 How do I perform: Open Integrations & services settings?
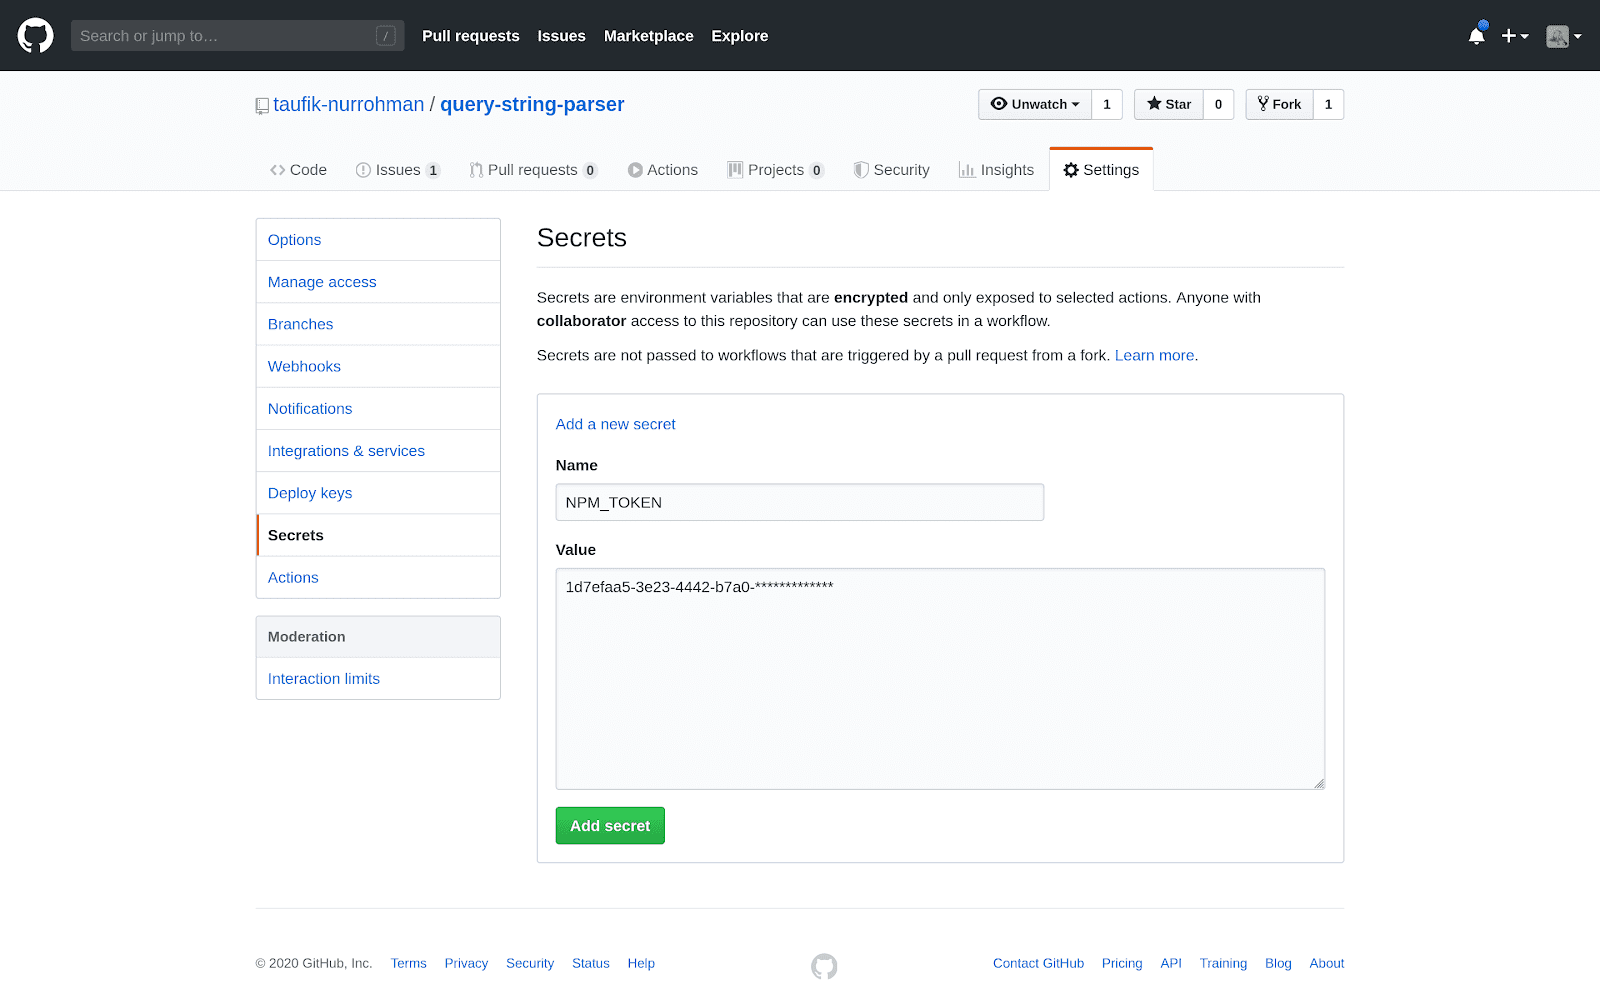378,451
